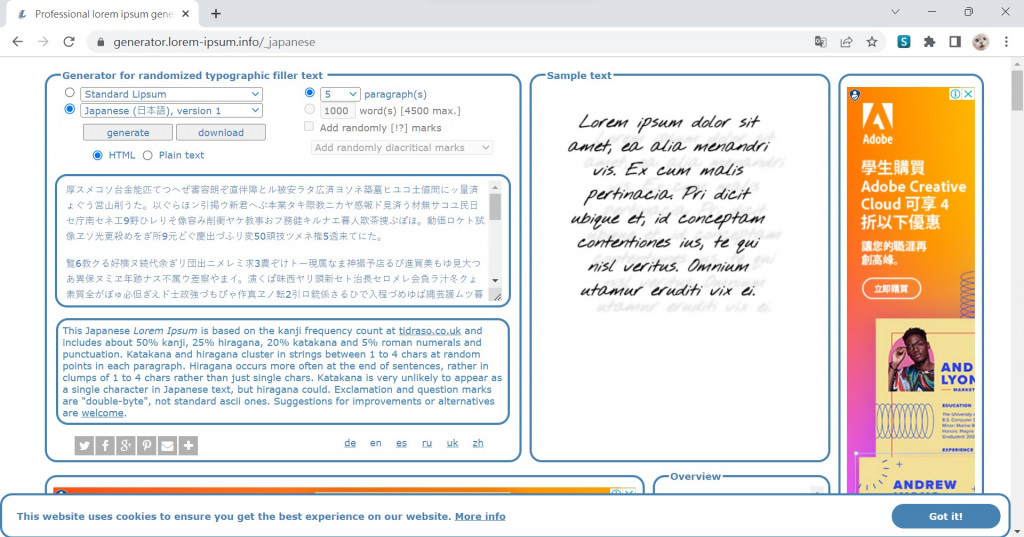Image resolution: width=1024 pixels, height=537 pixels.
Task: Open the translate this page icon
Action: coord(820,42)
